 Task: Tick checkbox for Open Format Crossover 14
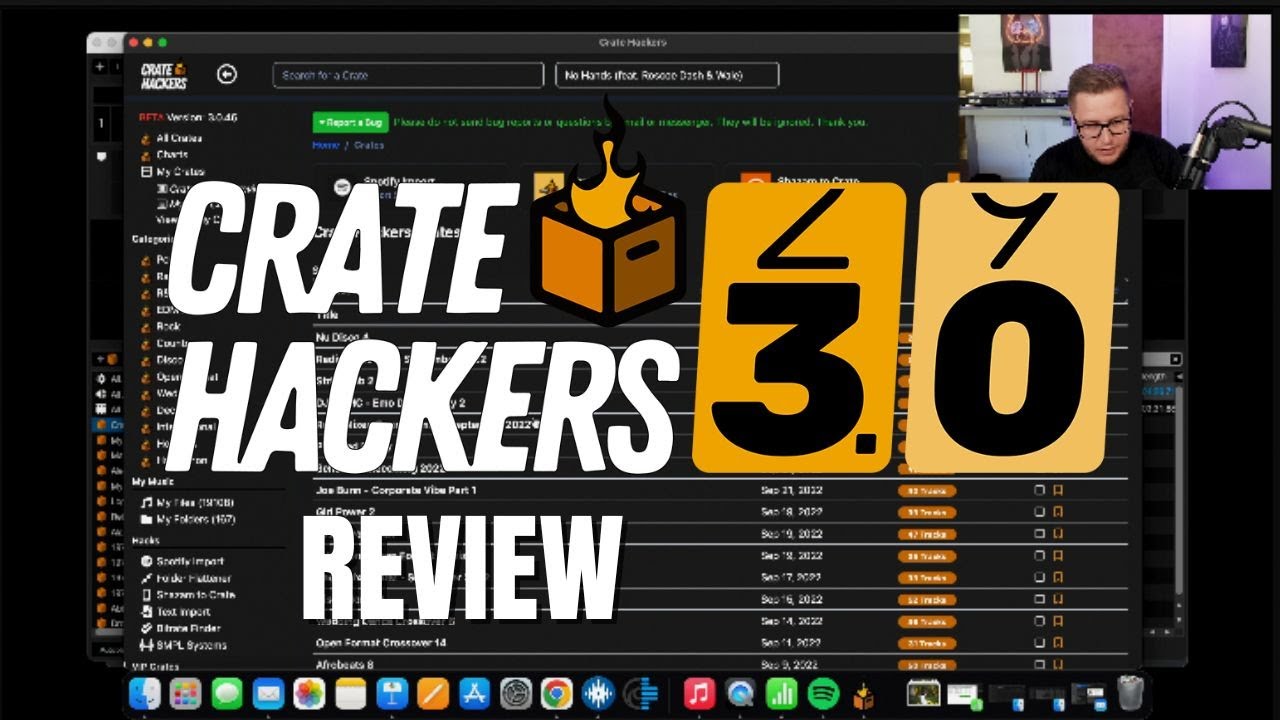click(1040, 643)
